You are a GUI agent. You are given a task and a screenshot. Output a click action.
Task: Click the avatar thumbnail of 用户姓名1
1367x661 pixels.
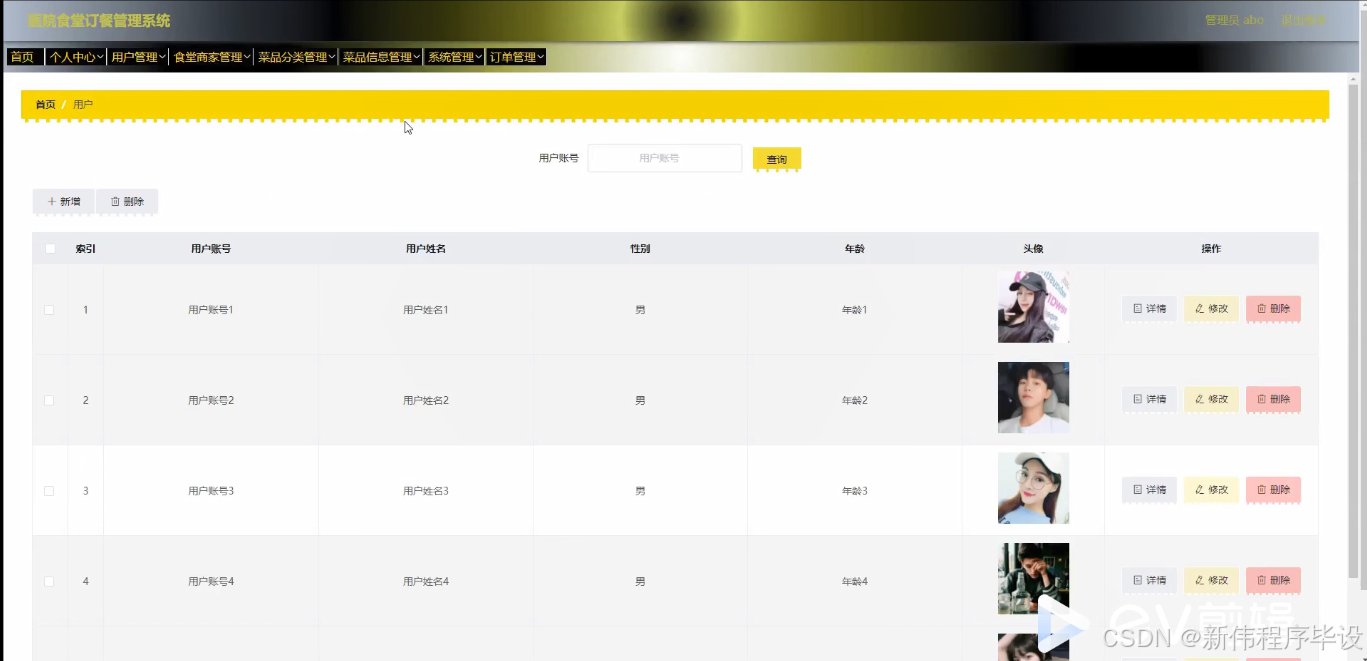point(1033,307)
